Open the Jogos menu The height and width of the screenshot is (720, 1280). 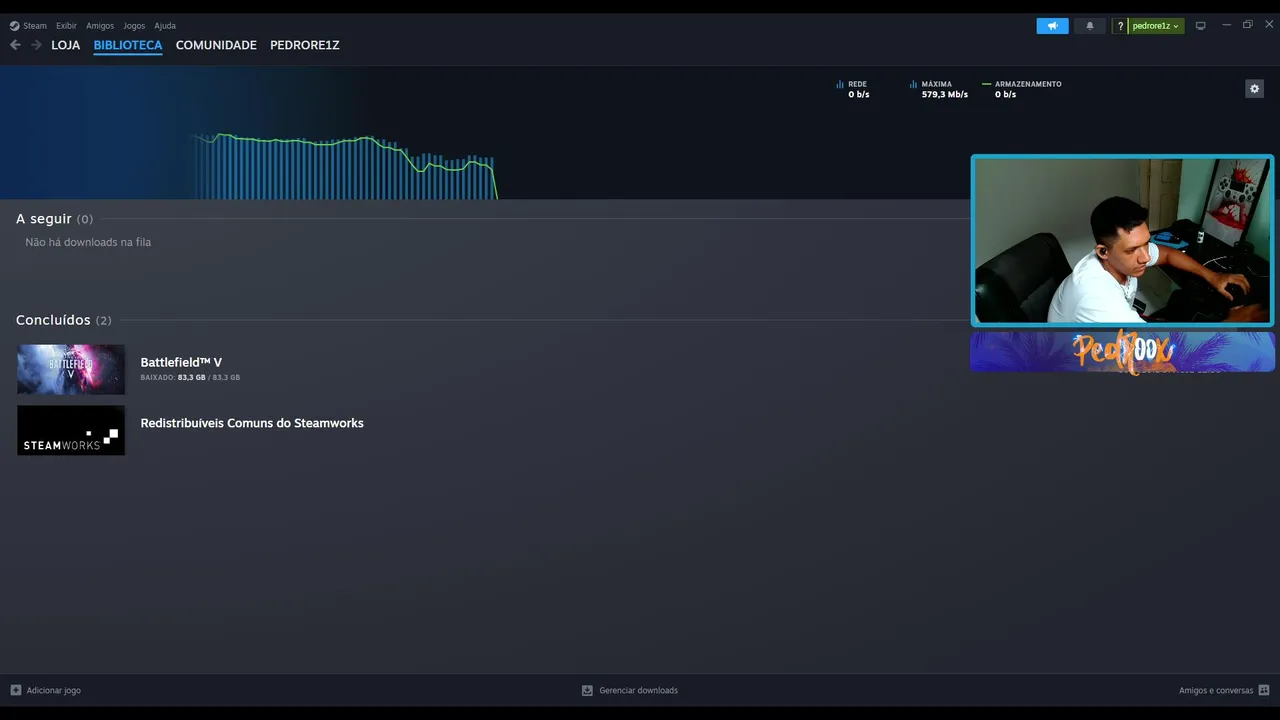tap(134, 26)
